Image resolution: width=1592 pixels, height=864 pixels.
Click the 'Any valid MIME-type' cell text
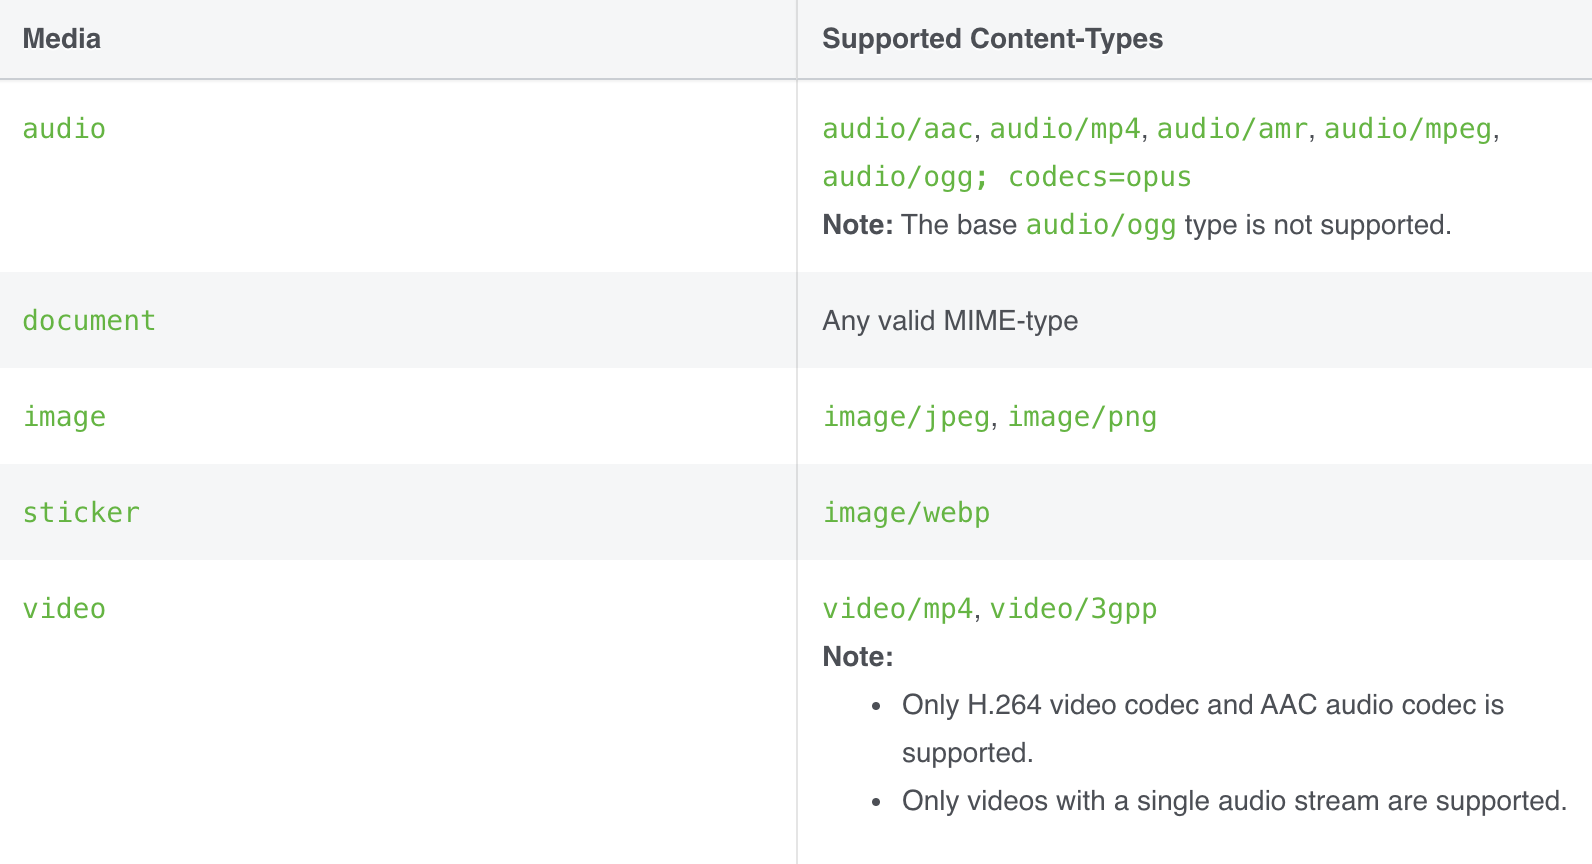950,321
